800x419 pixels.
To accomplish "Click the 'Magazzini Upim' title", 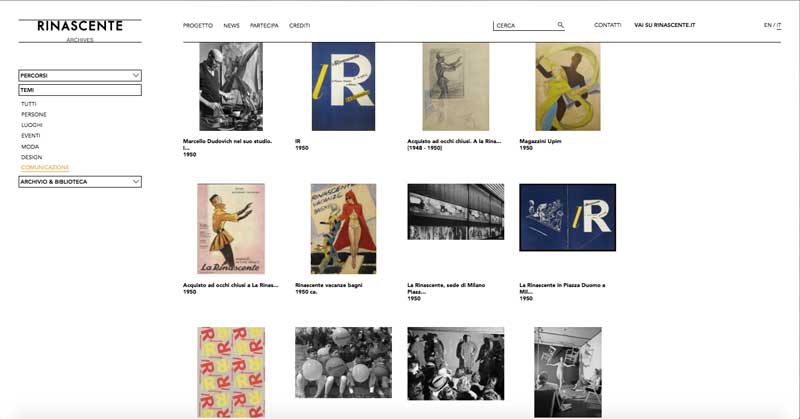I will pyautogui.click(x=540, y=141).
